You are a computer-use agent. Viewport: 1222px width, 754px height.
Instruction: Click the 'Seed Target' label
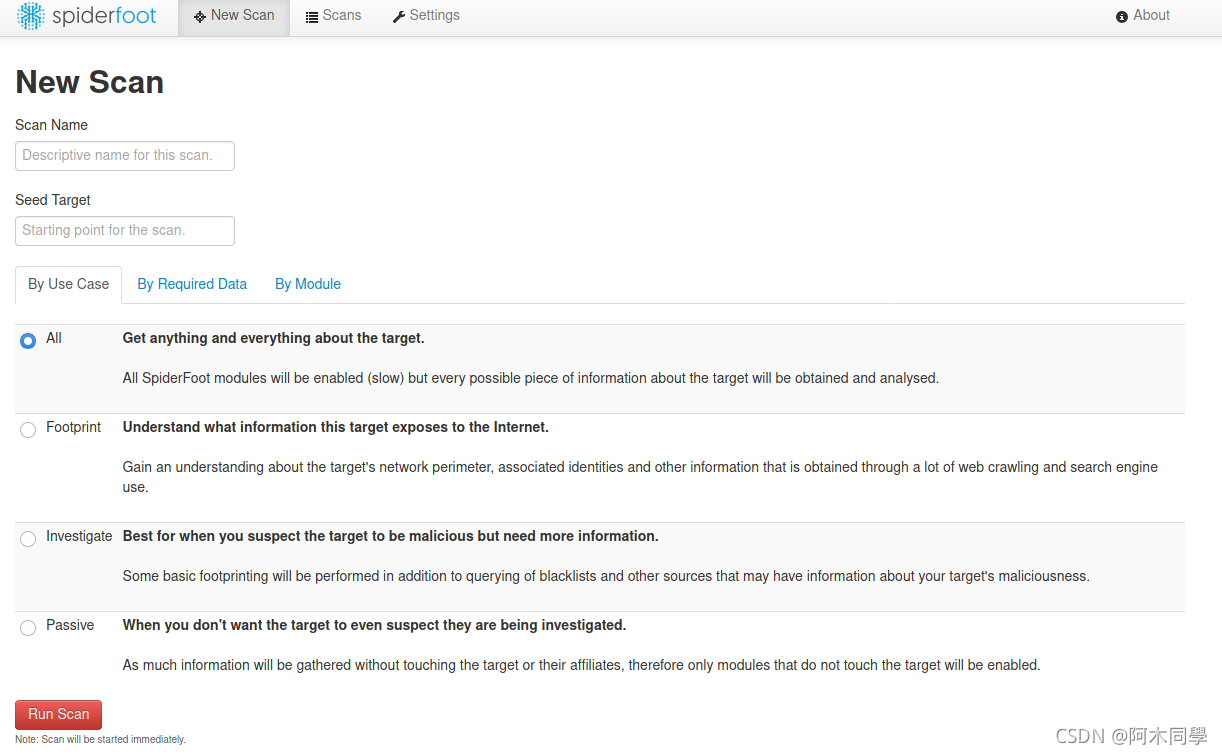tap(53, 200)
